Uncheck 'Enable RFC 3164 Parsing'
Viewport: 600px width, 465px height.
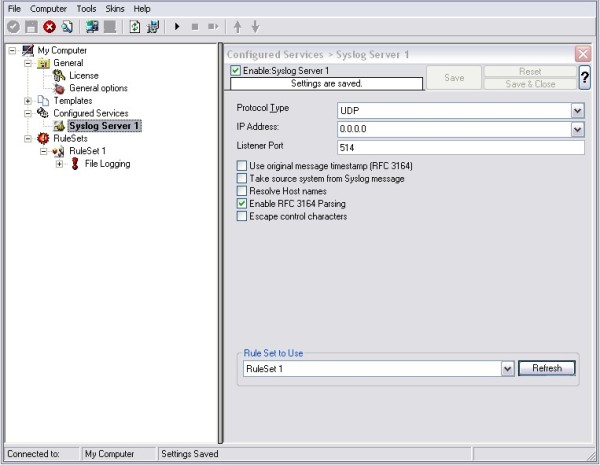pos(241,203)
